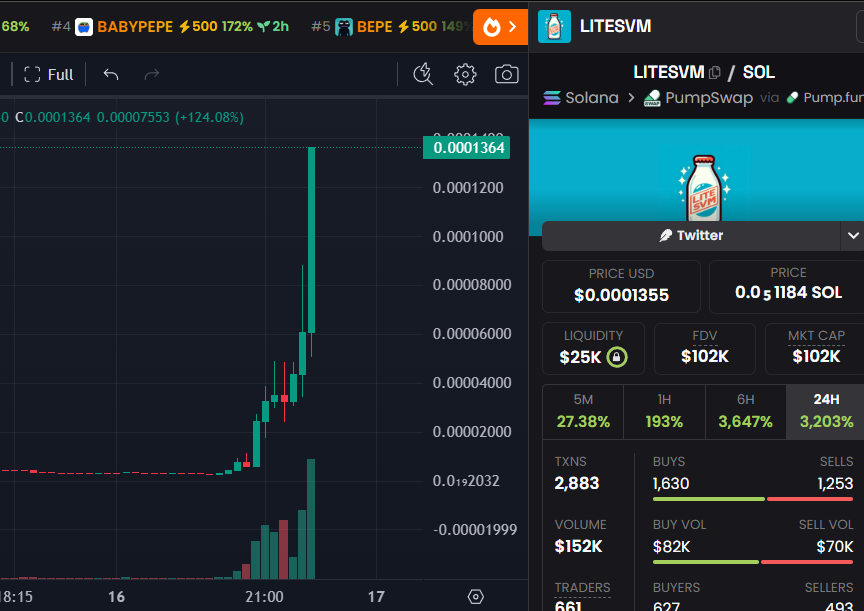Open chart settings gear
Image resolution: width=864 pixels, height=611 pixels.
[x=465, y=74]
